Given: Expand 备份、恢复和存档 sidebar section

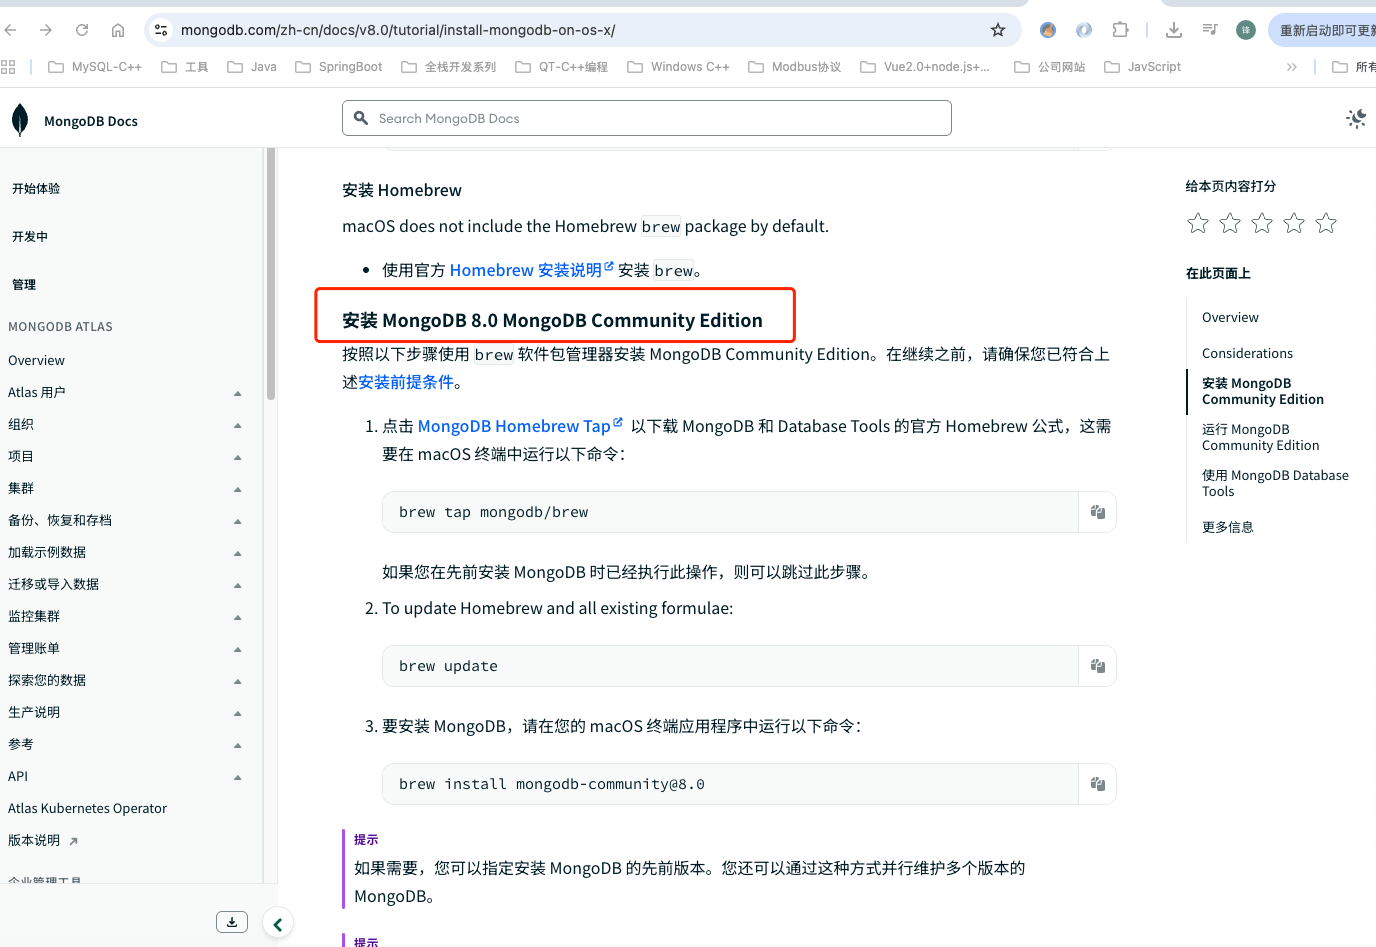Looking at the screenshot, I should (238, 521).
